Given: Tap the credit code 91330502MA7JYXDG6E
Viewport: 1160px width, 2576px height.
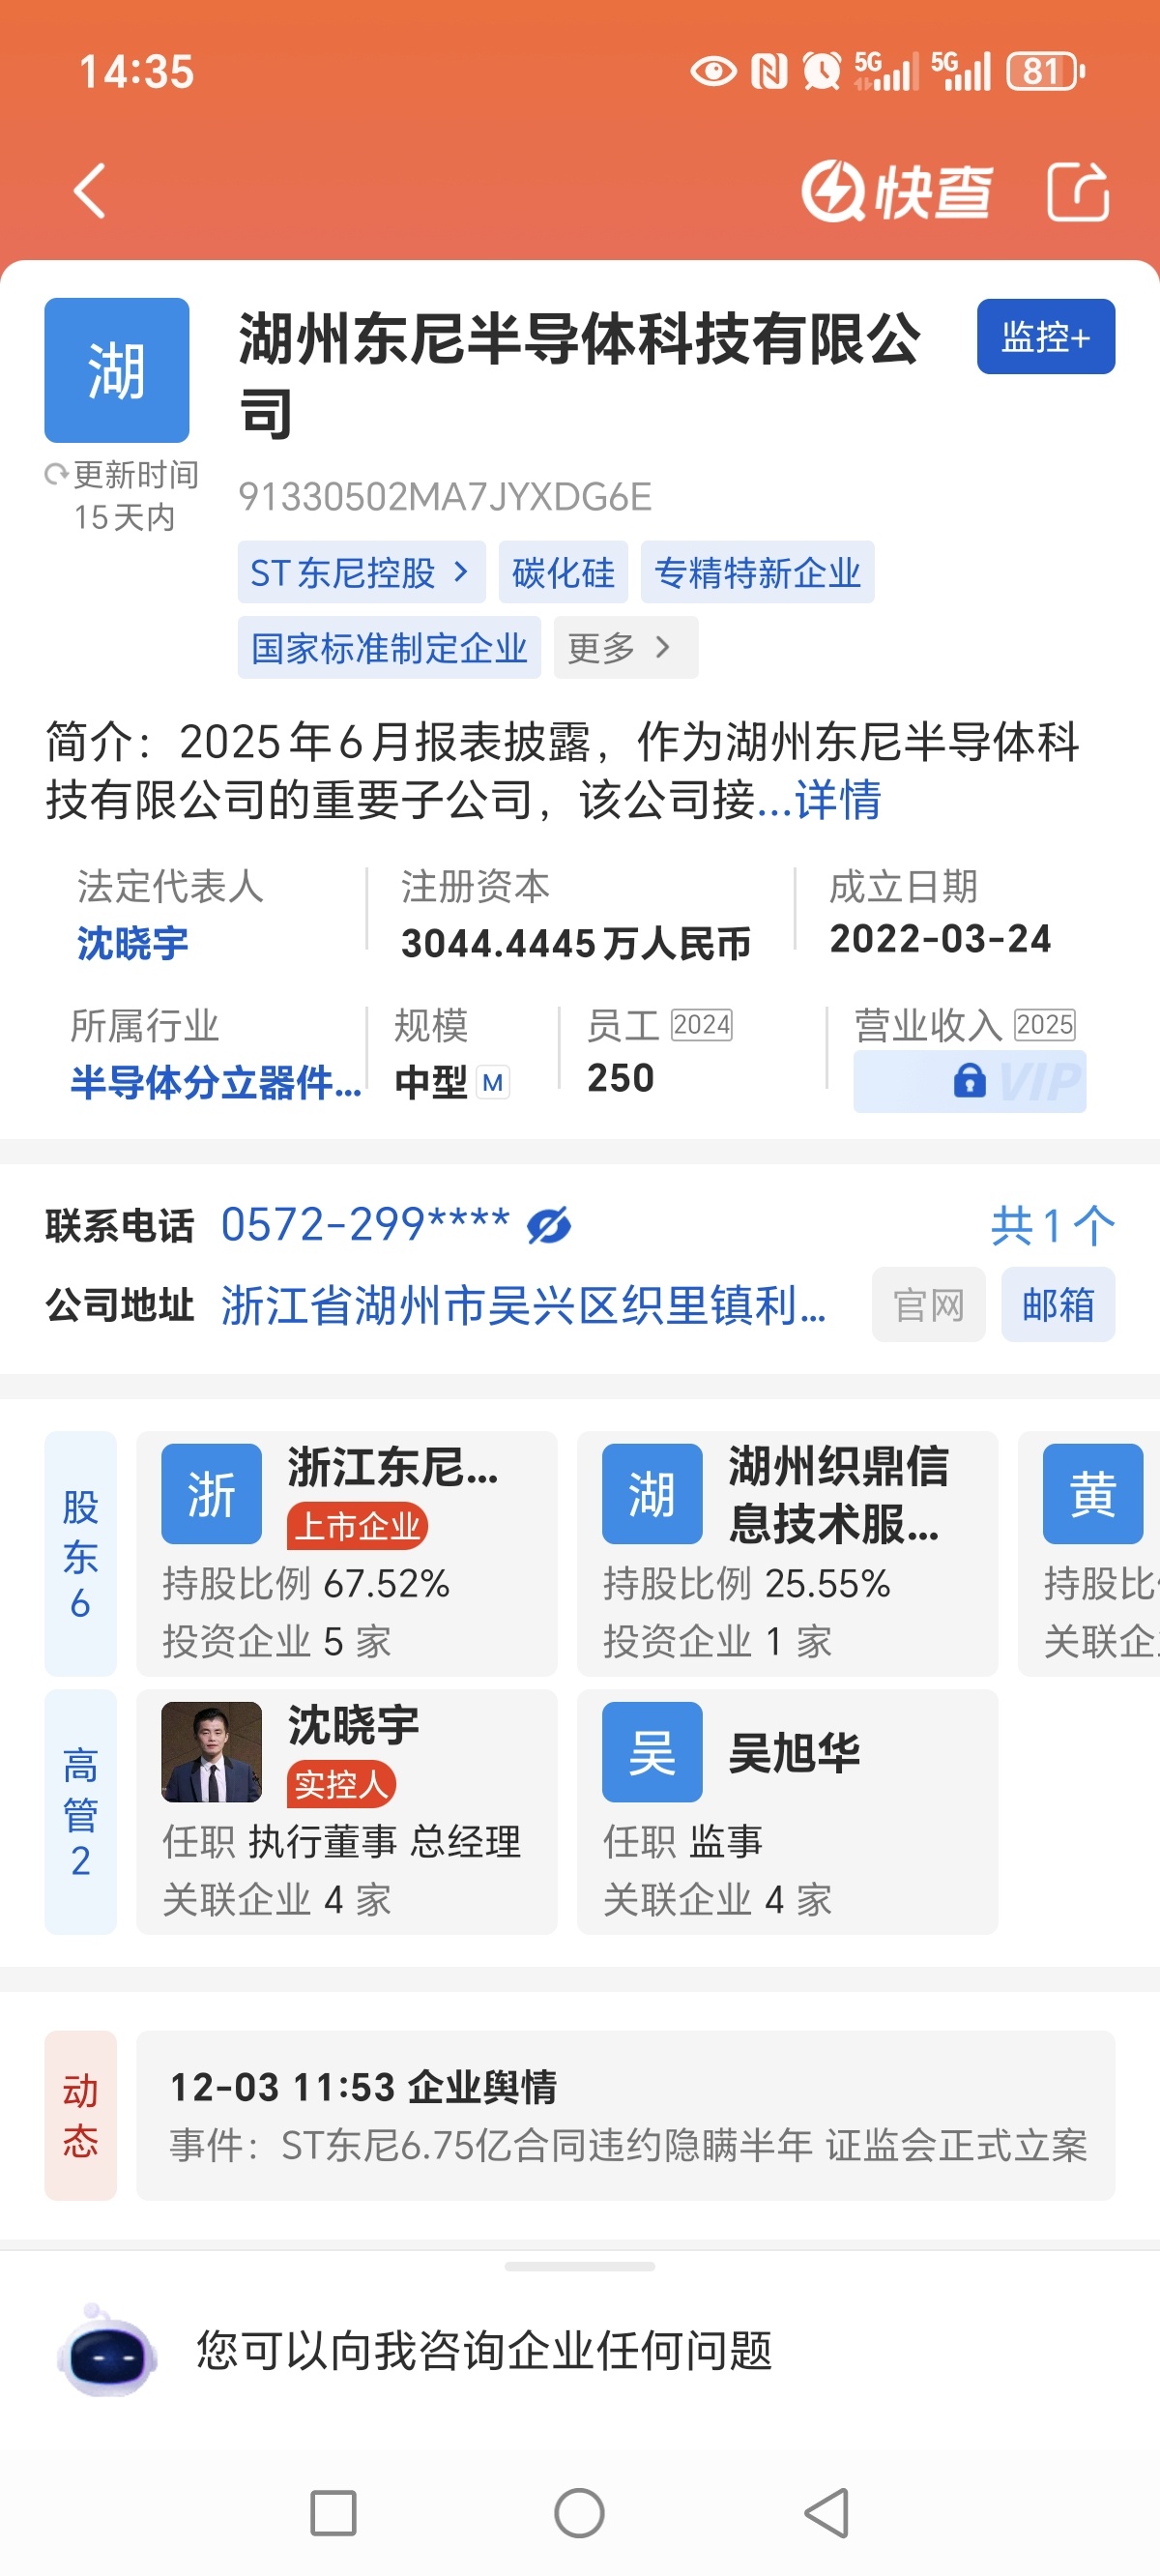Looking at the screenshot, I should pyautogui.click(x=445, y=497).
